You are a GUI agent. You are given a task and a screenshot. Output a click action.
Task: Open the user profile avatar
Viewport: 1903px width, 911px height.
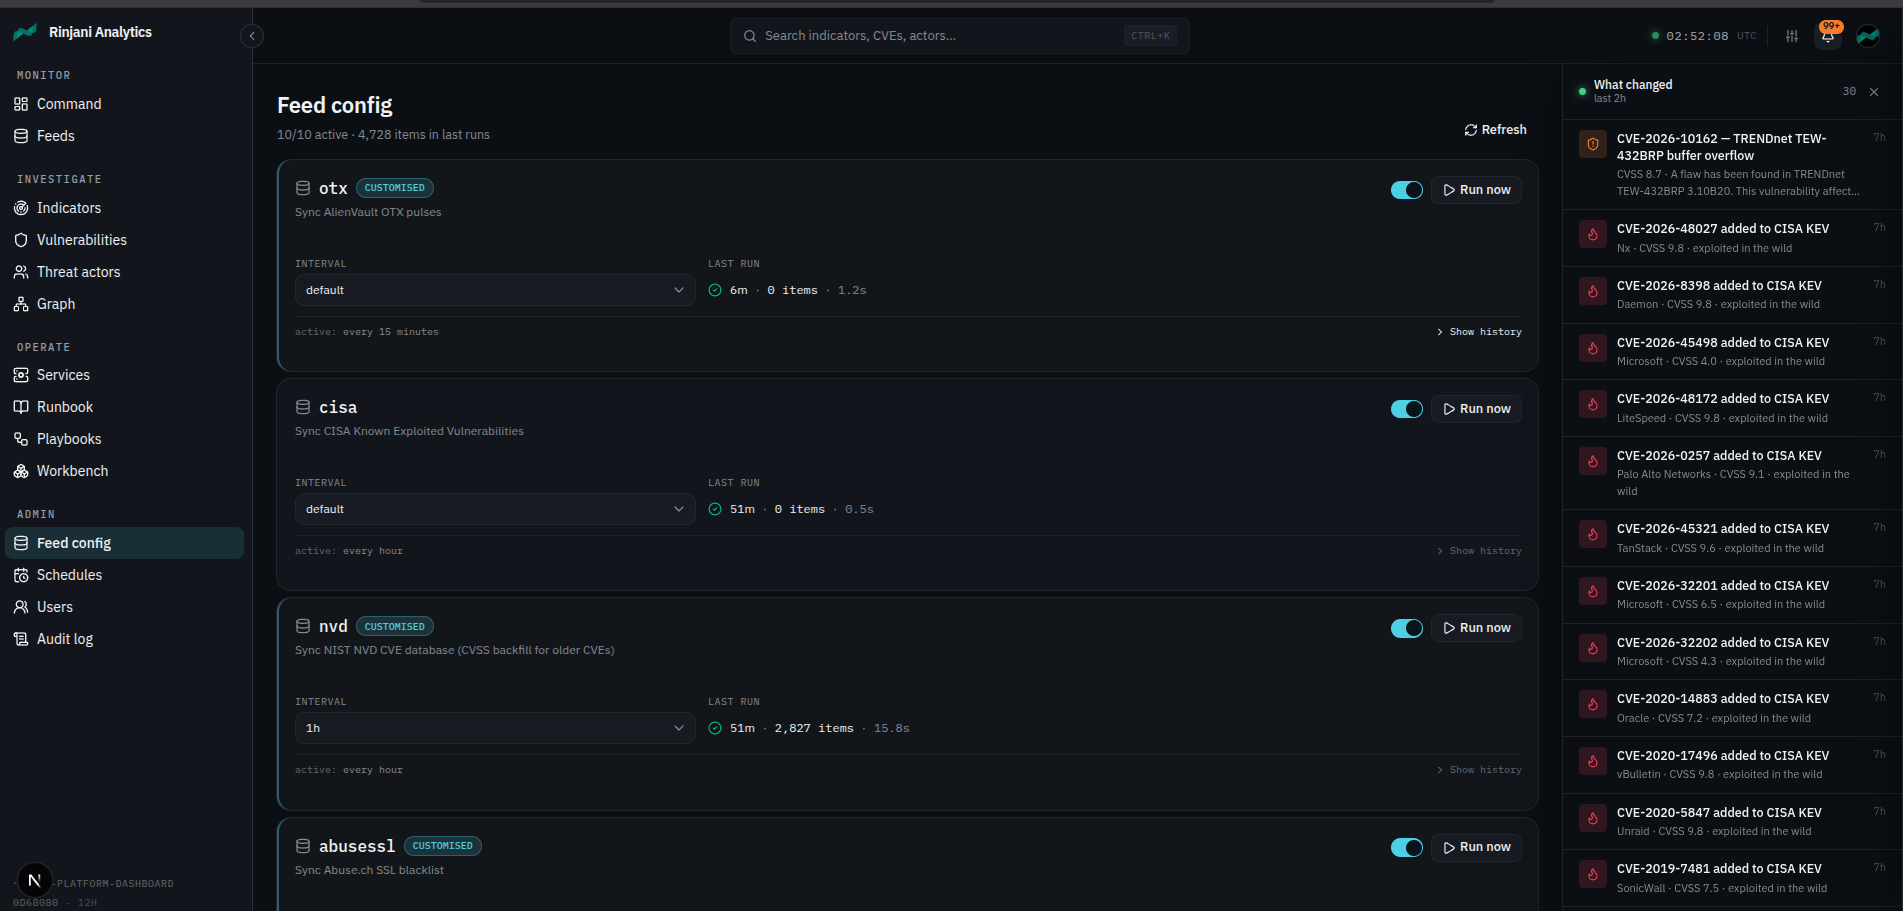[x=1868, y=36]
